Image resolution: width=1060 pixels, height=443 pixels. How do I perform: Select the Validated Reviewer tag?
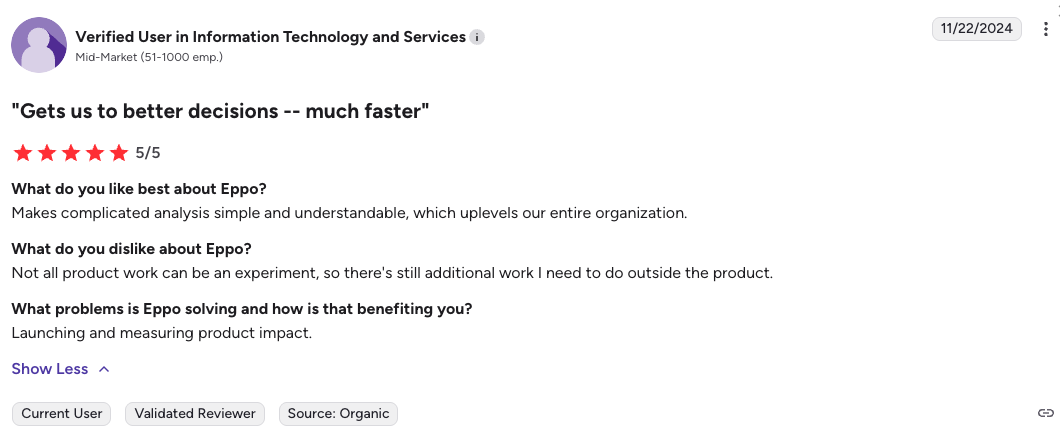[x=195, y=413]
